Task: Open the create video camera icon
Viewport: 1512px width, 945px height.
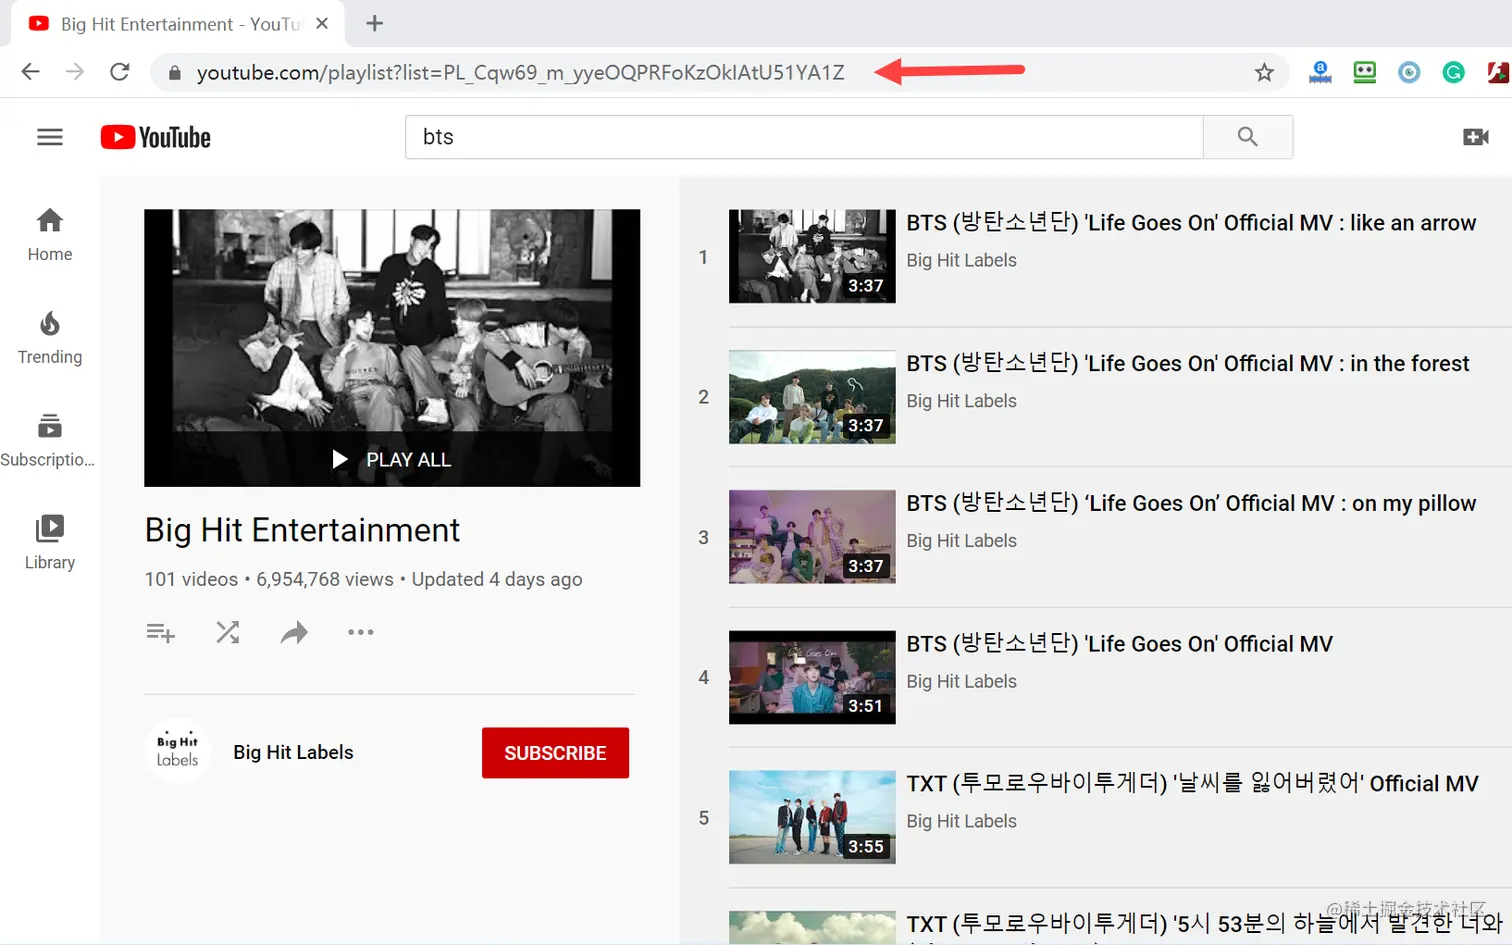Action: (1475, 137)
